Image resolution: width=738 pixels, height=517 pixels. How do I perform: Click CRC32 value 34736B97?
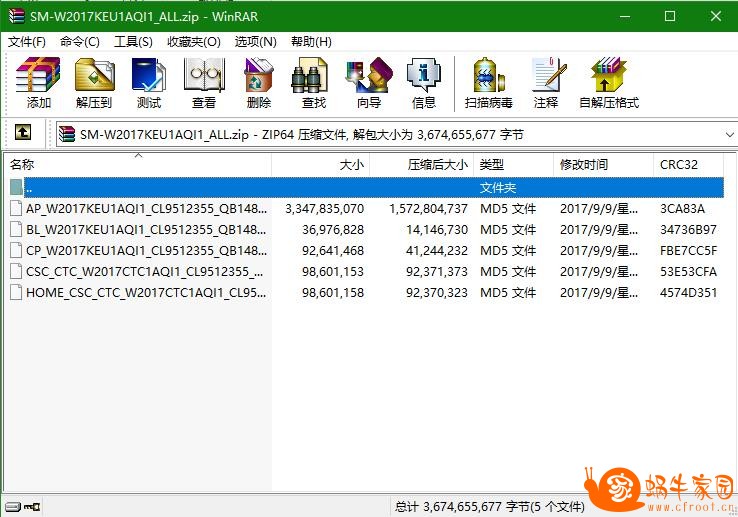click(688, 230)
